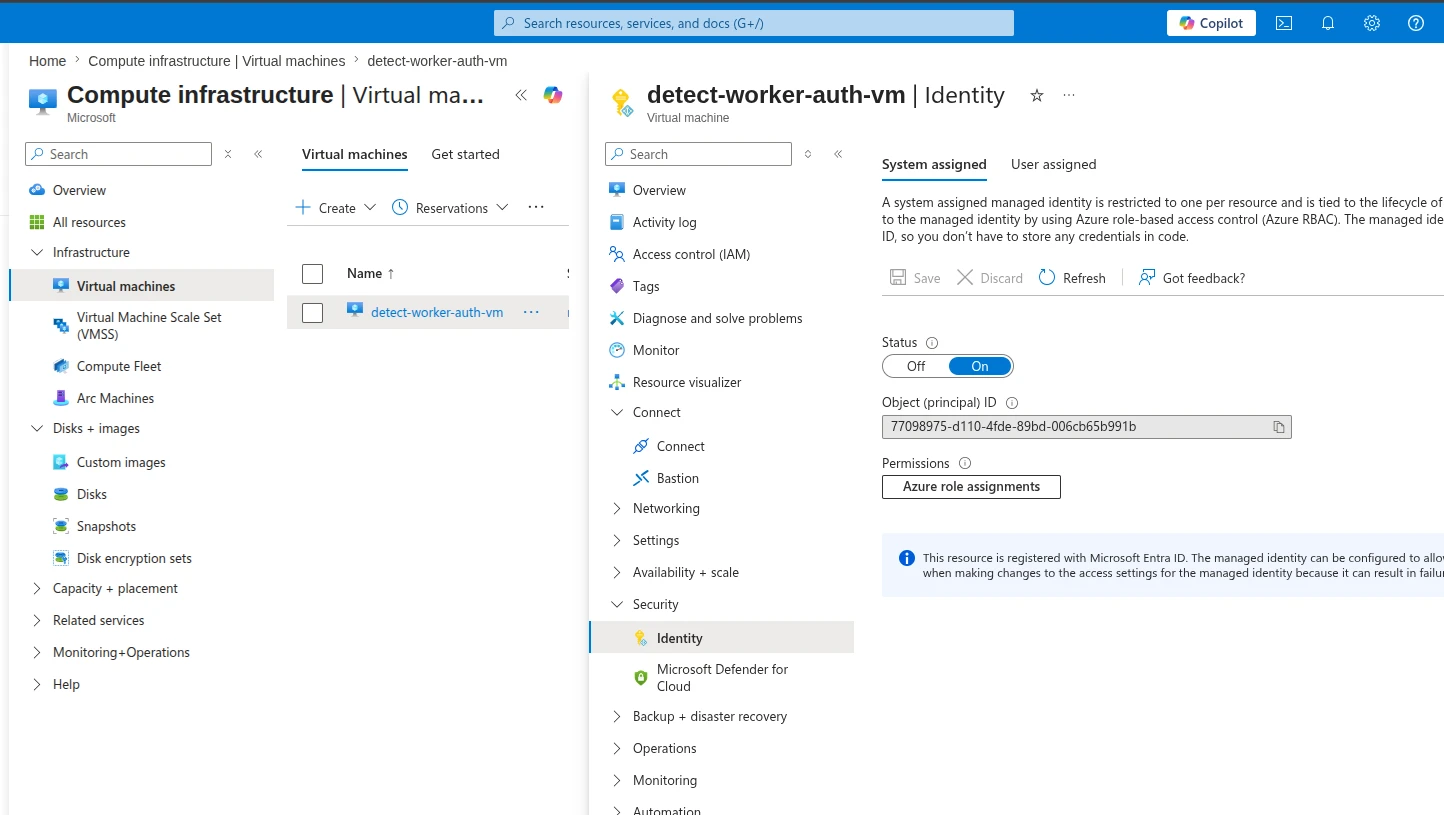Open the notifications bell
Image resolution: width=1444 pixels, height=815 pixels.
tap(1328, 23)
